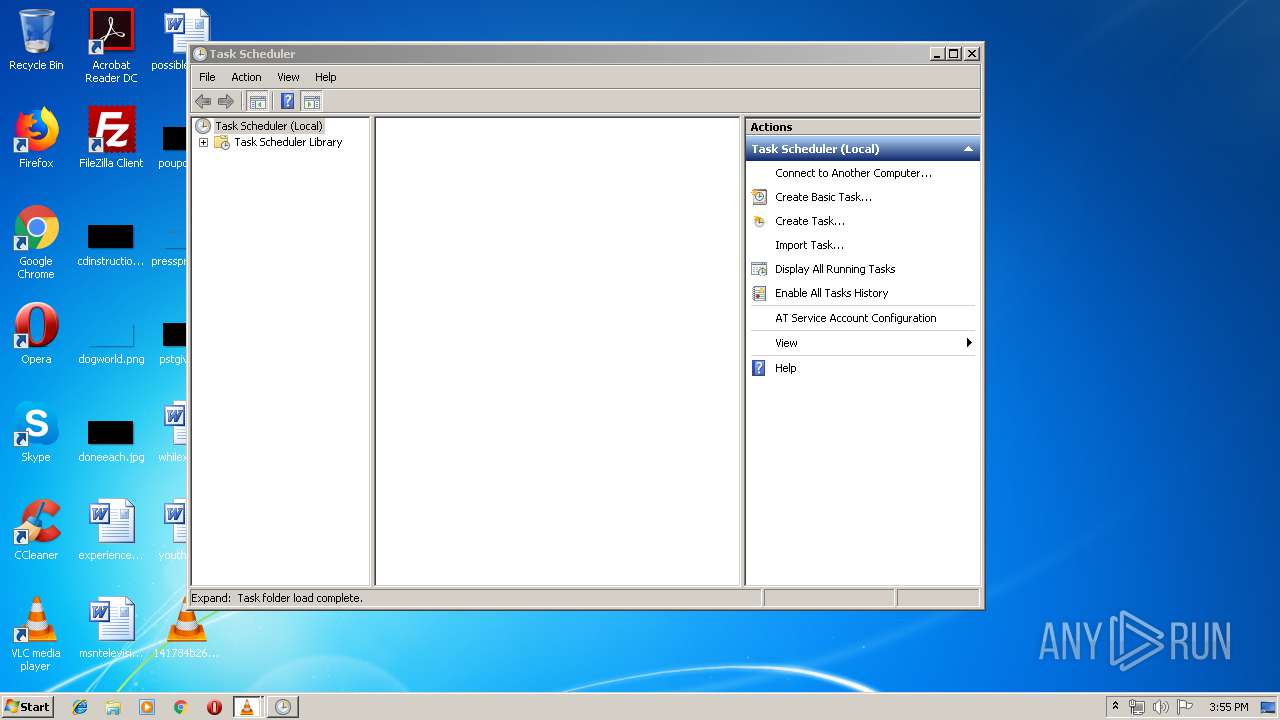Click Create Task action
Image resolution: width=1280 pixels, height=720 pixels.
(810, 221)
